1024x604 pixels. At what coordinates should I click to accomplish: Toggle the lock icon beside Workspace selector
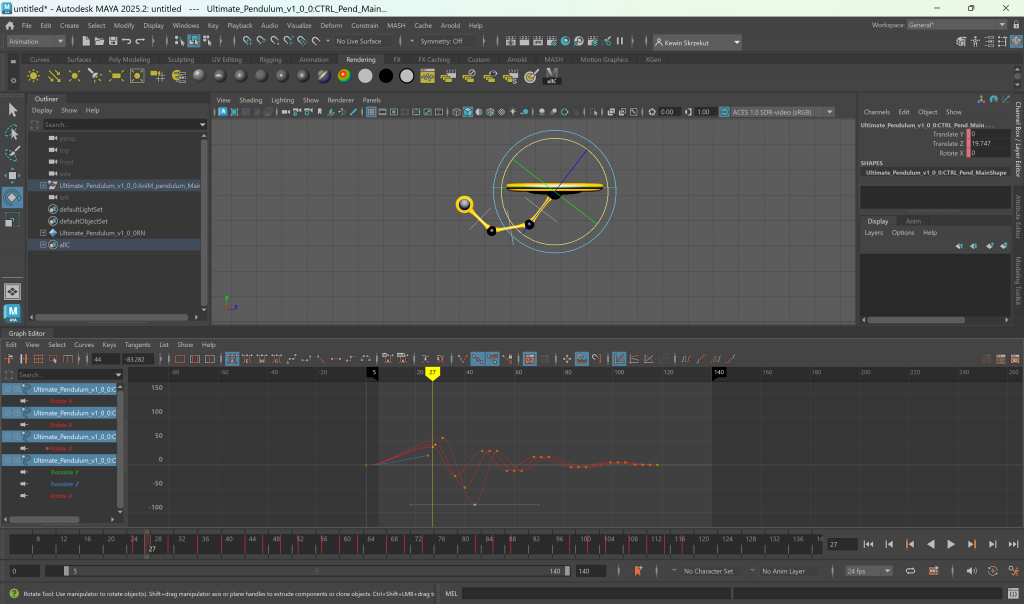click(1016, 25)
